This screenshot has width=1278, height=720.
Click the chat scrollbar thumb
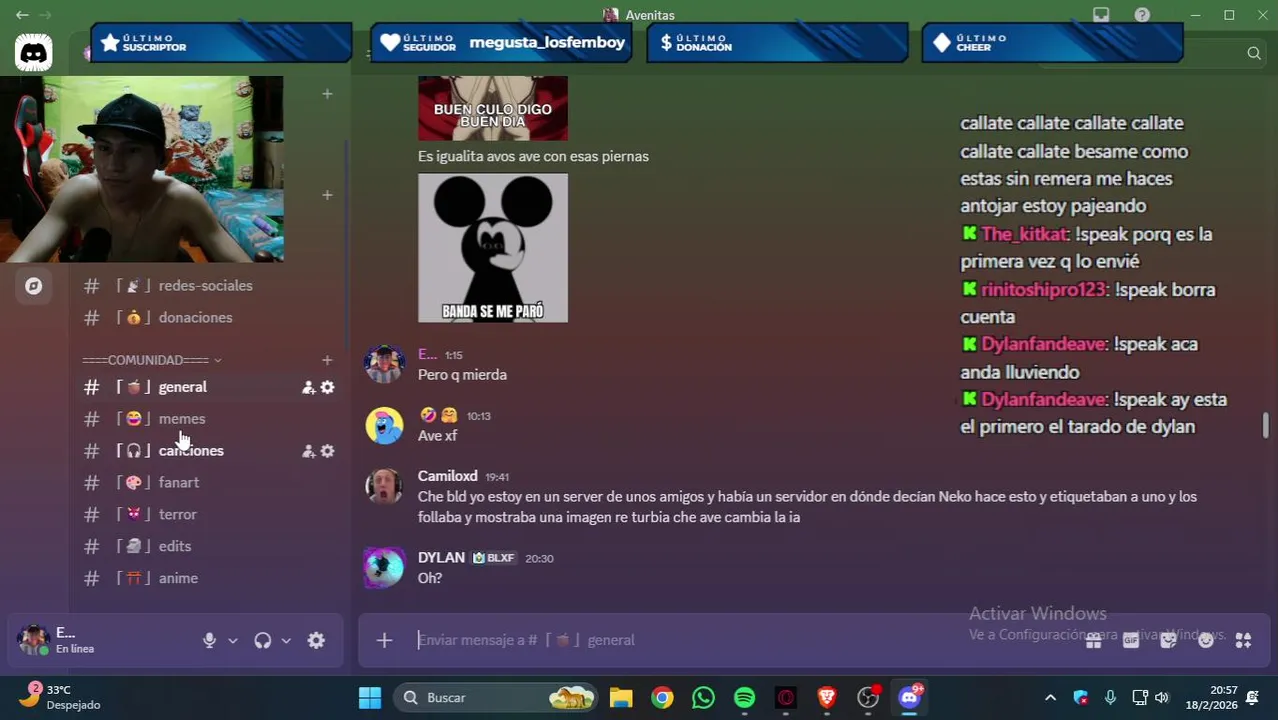pyautogui.click(x=1265, y=425)
